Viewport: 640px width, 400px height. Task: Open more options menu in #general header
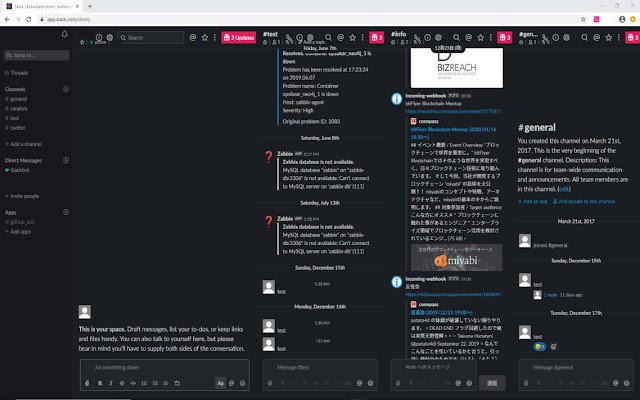(x=619, y=38)
